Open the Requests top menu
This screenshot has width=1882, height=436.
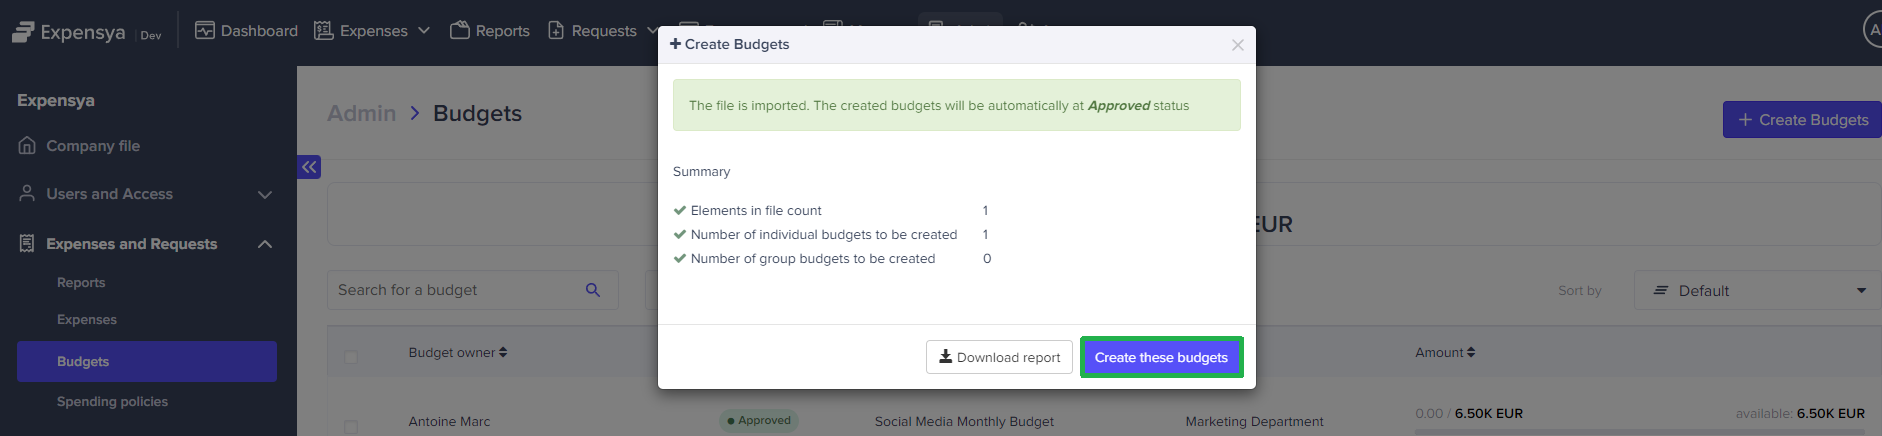point(603,31)
